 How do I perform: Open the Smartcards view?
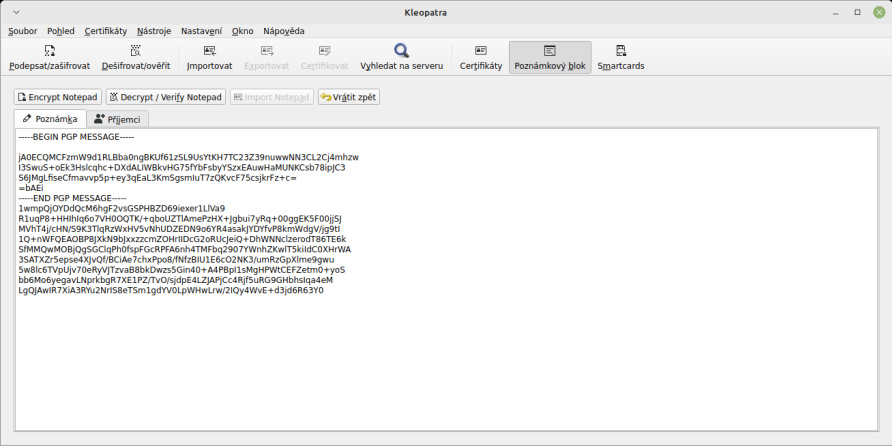621,57
